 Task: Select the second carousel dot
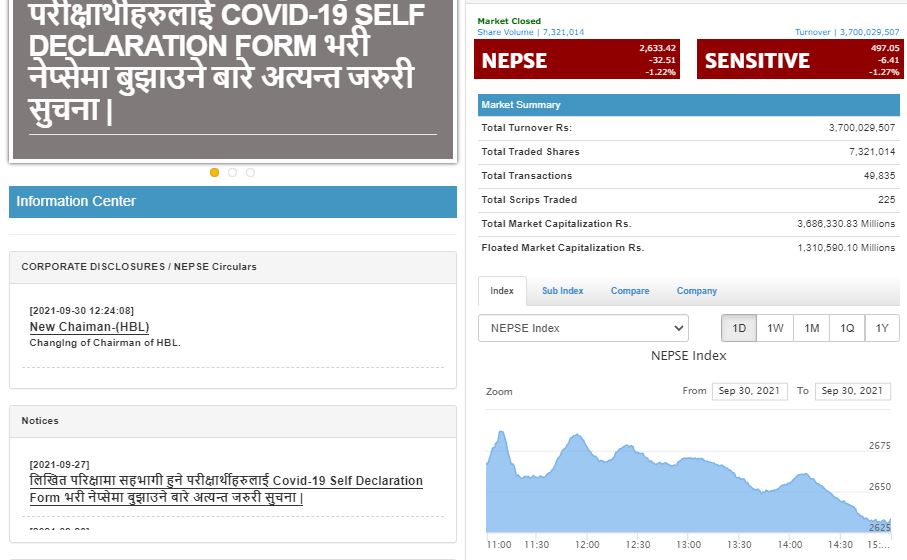coord(232,172)
